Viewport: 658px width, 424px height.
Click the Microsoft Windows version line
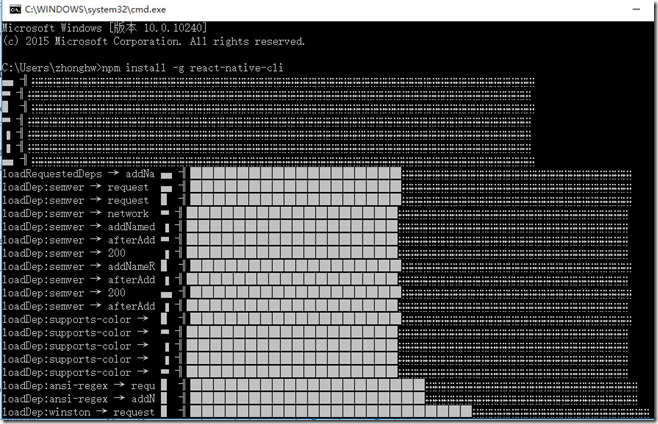(x=104, y=28)
